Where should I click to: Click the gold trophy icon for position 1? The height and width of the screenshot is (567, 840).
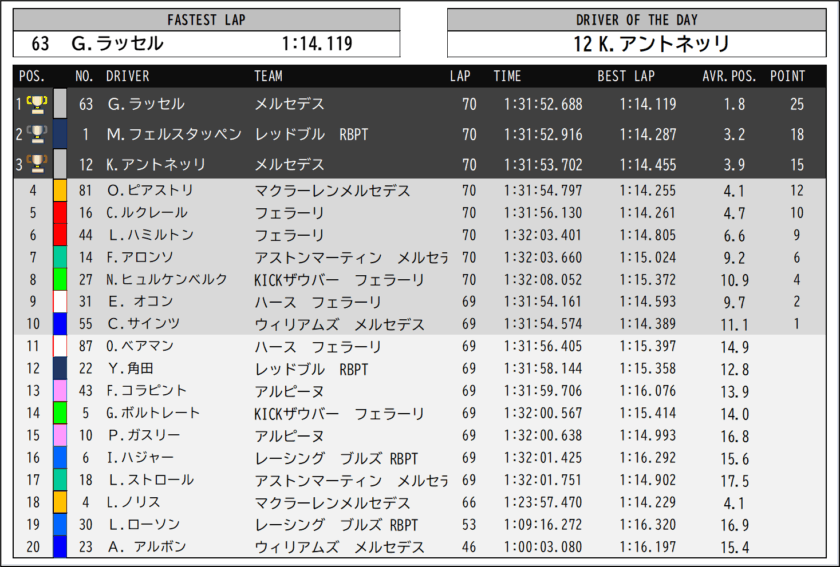[37, 104]
